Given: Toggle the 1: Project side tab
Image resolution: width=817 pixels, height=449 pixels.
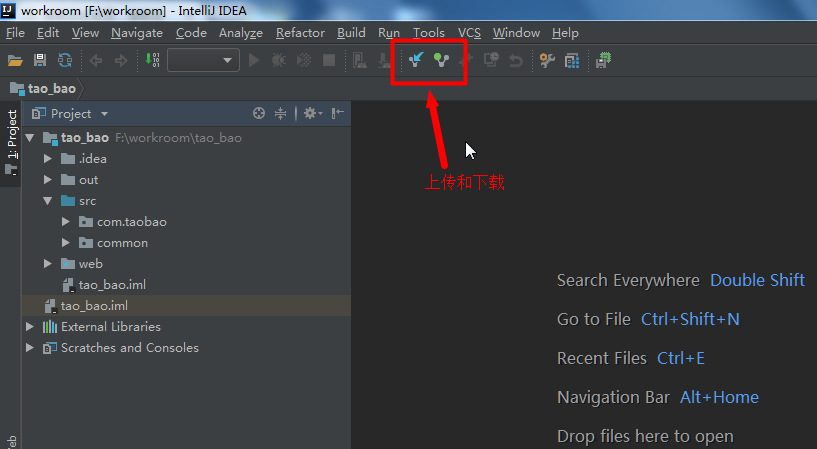Looking at the screenshot, I should 11,143.
